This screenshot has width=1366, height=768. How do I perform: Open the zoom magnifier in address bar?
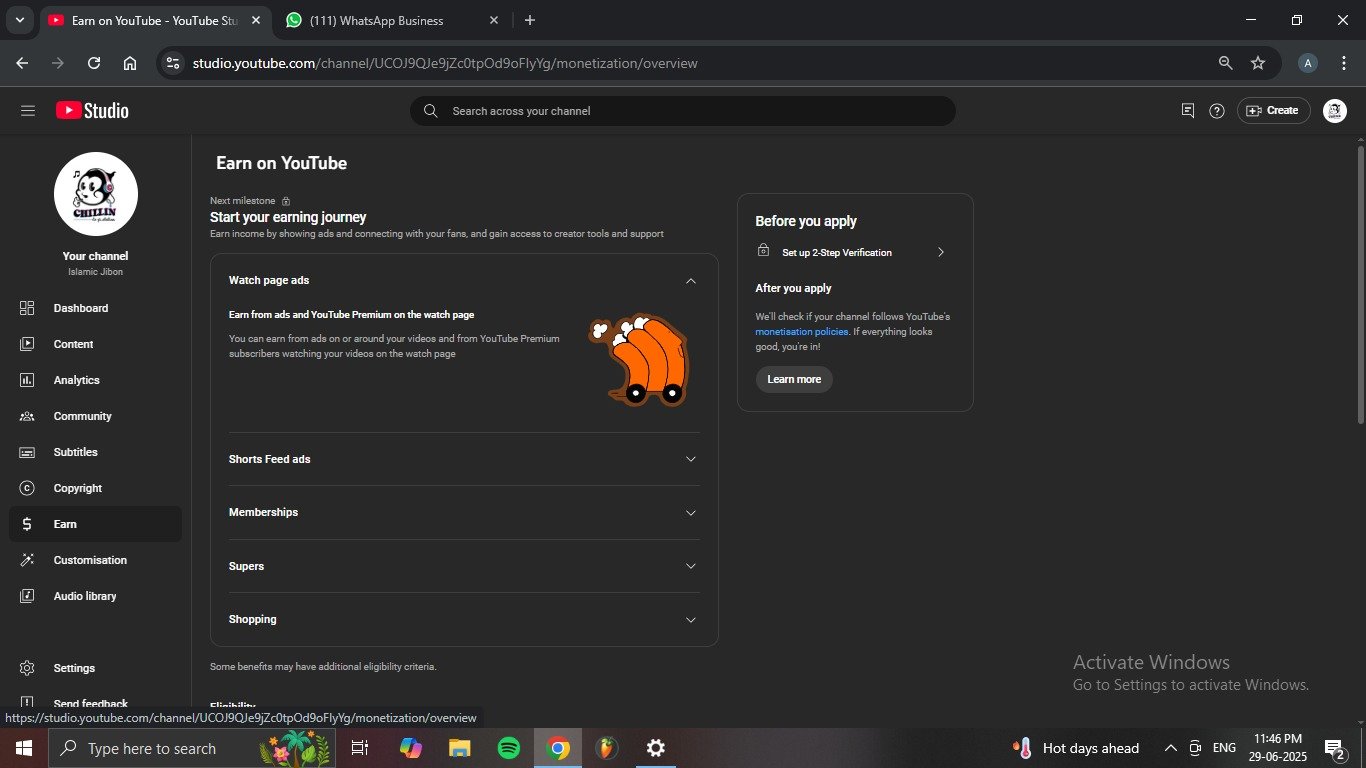[1225, 63]
